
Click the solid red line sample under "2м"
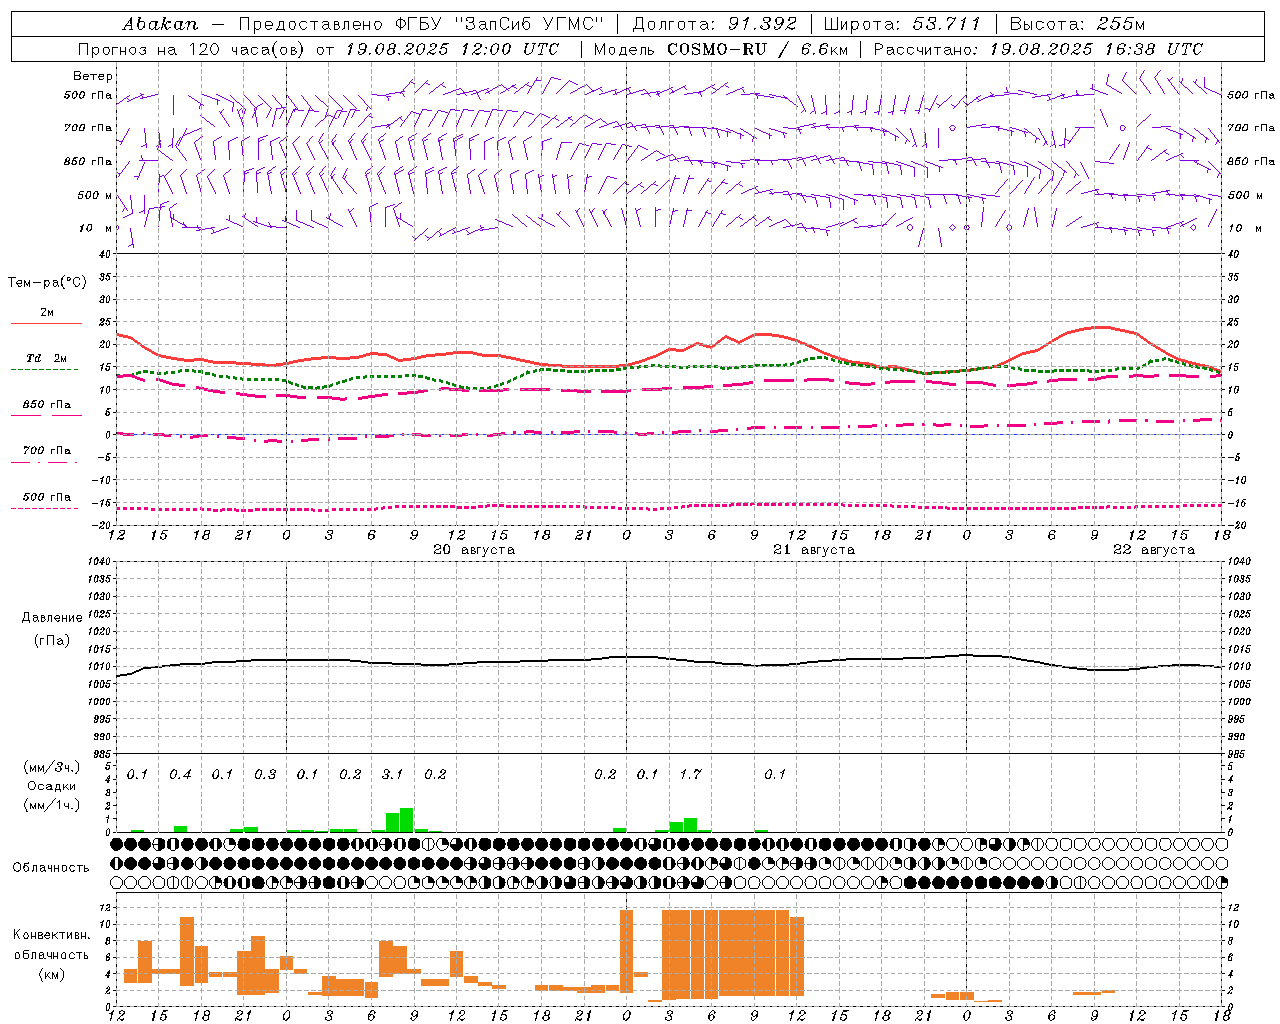tap(46, 324)
